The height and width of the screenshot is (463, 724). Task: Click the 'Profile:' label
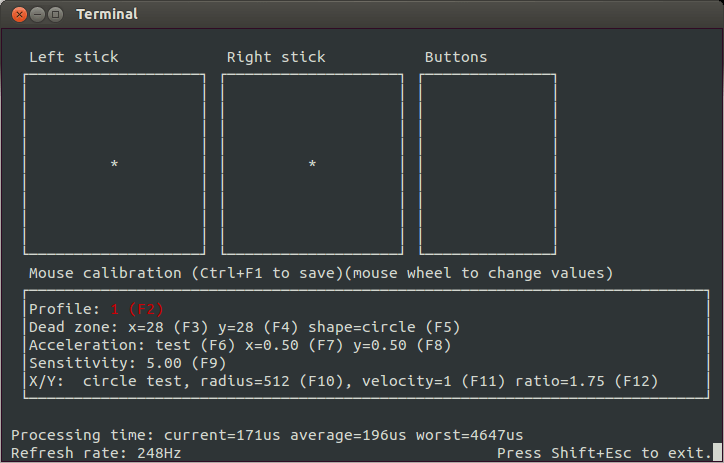coord(65,309)
